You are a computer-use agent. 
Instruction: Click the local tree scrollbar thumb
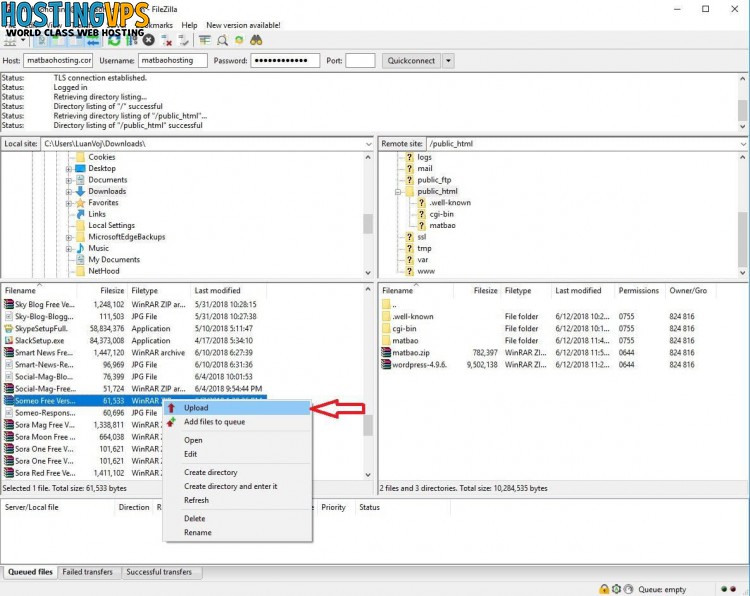[368, 224]
